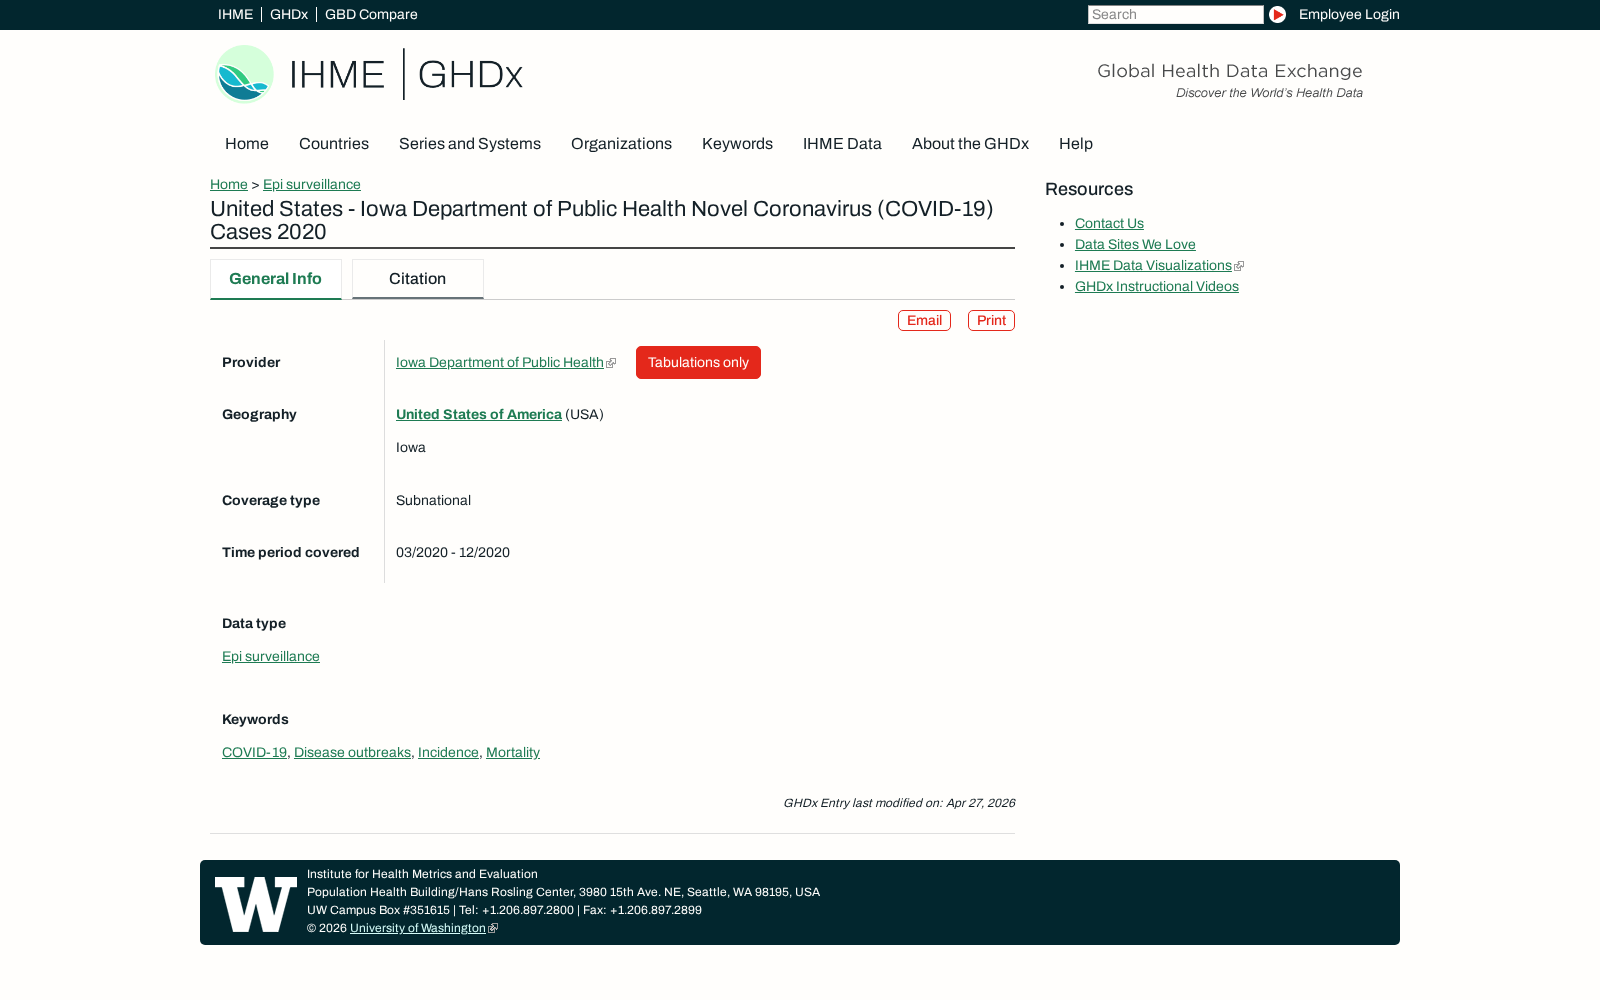Viewport: 1600px width, 1000px height.
Task: Click the Subnational coverage type value
Action: click(x=433, y=501)
